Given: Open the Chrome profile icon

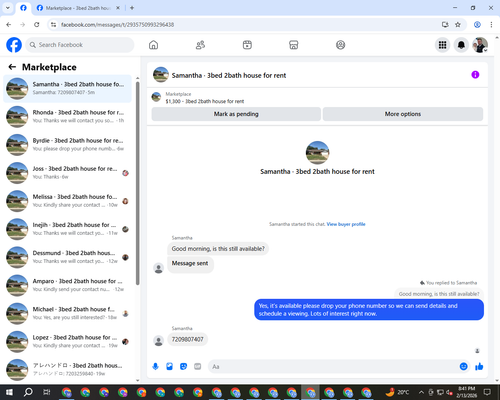Looking at the screenshot, I should [477, 25].
